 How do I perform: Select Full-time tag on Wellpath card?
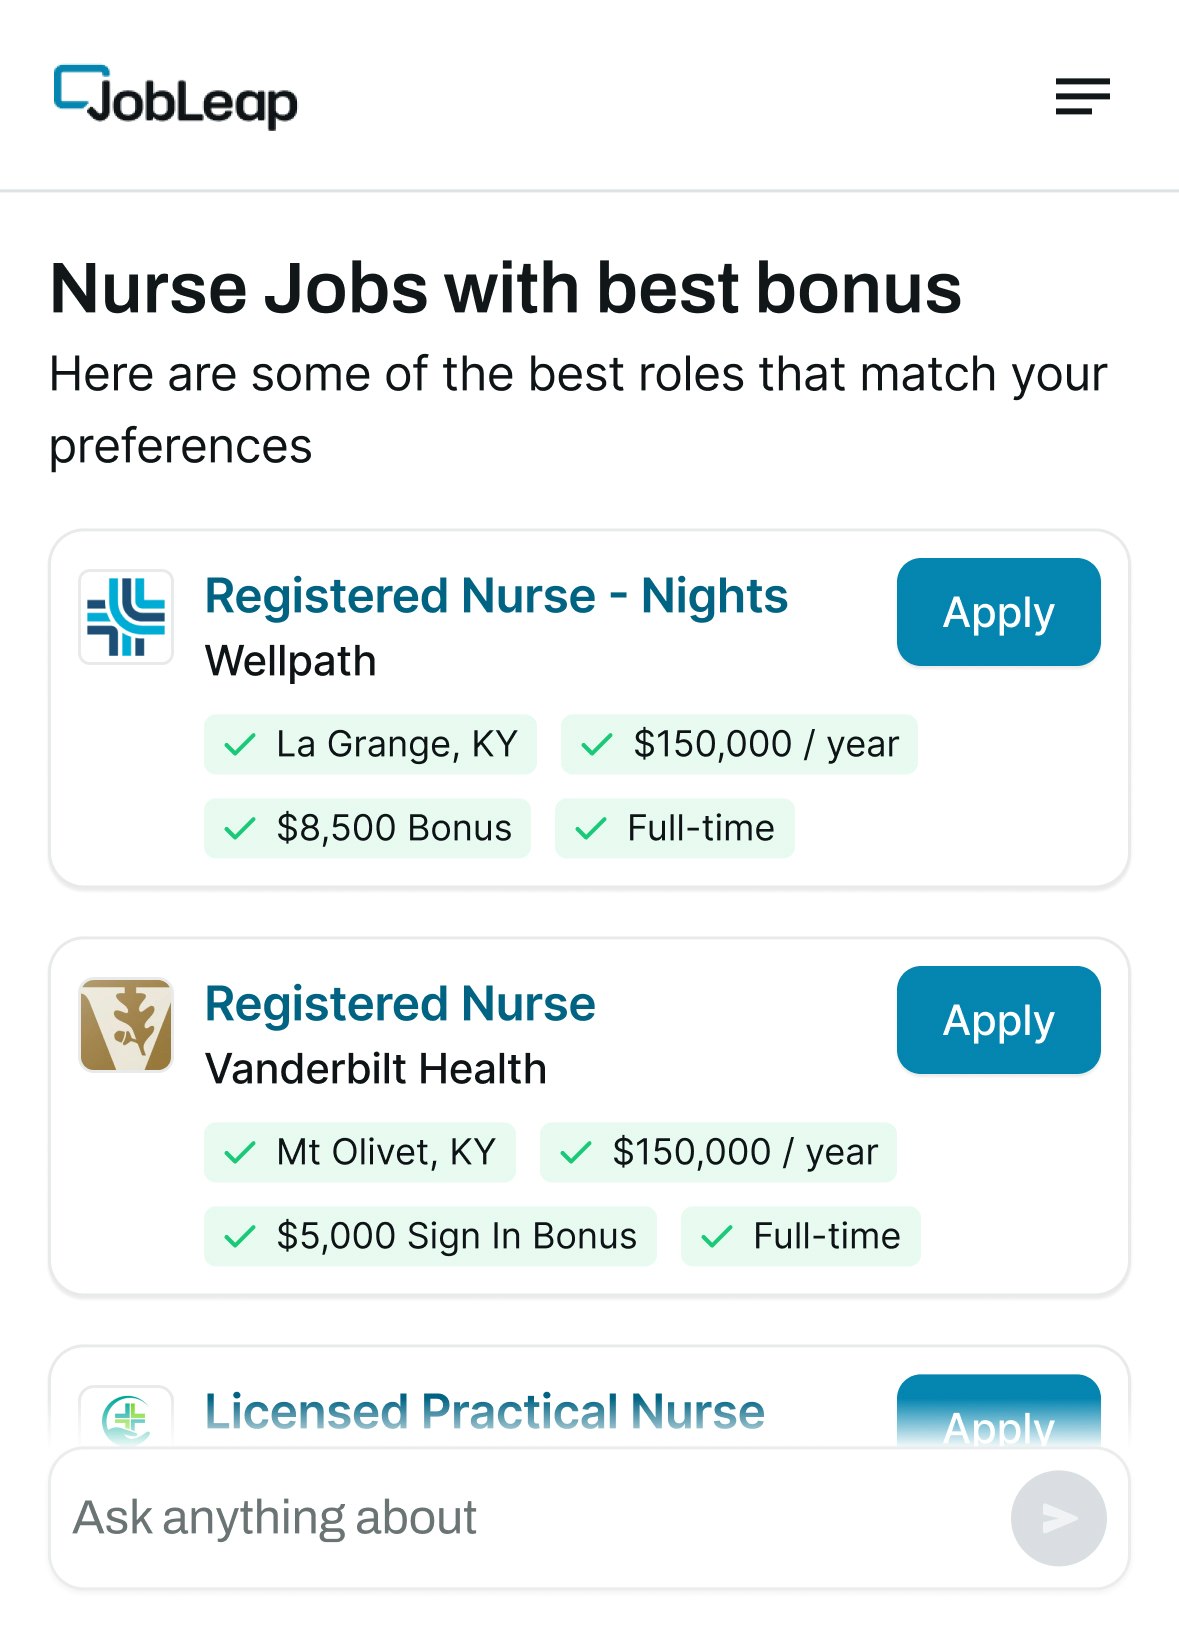(675, 828)
